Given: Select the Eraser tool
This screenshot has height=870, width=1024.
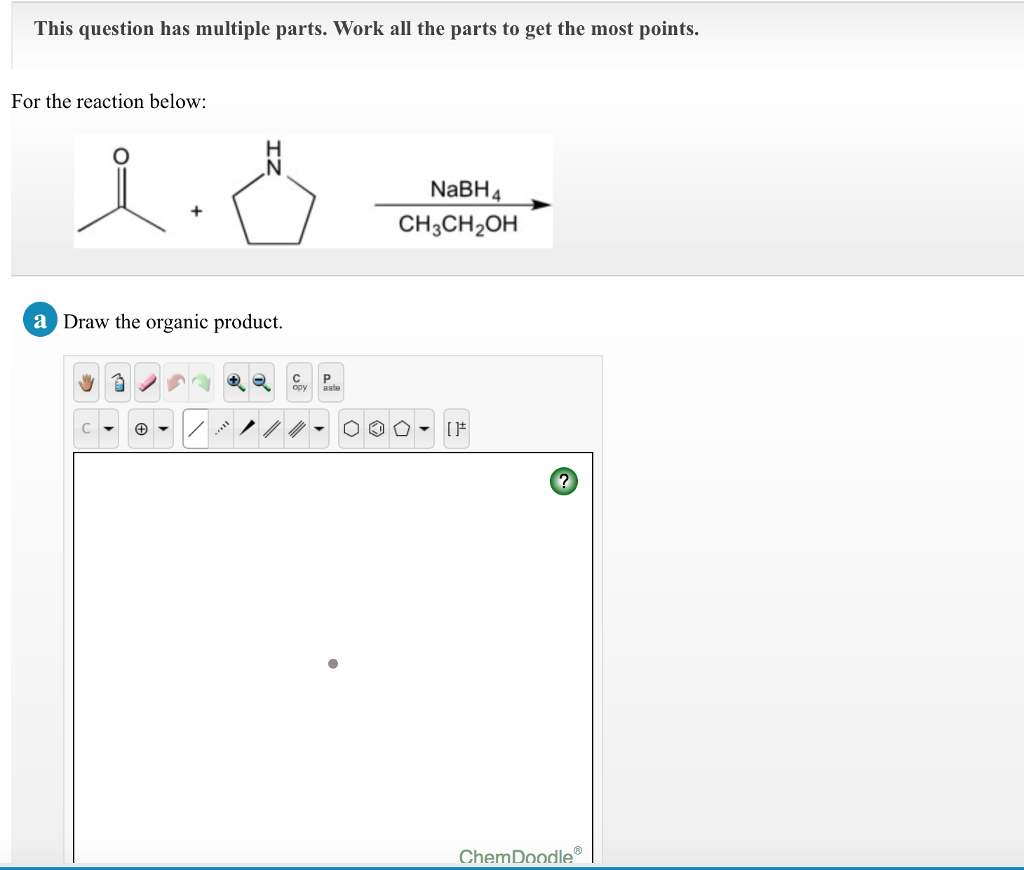Looking at the screenshot, I should tap(147, 381).
